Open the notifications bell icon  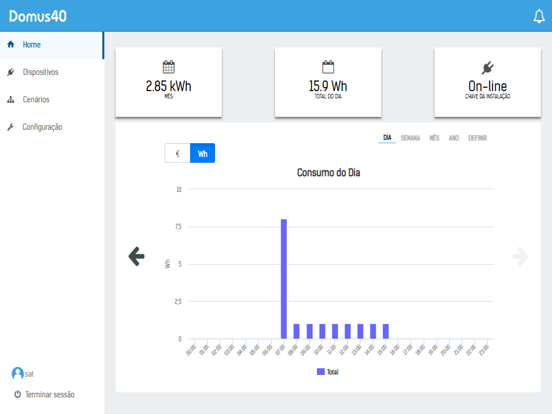click(x=539, y=17)
